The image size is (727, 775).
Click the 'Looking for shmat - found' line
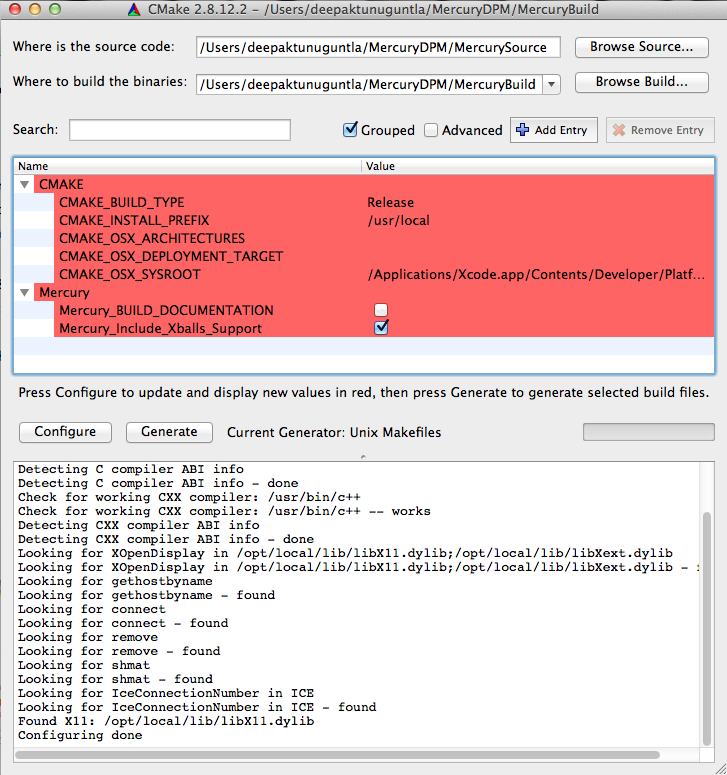pyautogui.click(x=116, y=679)
